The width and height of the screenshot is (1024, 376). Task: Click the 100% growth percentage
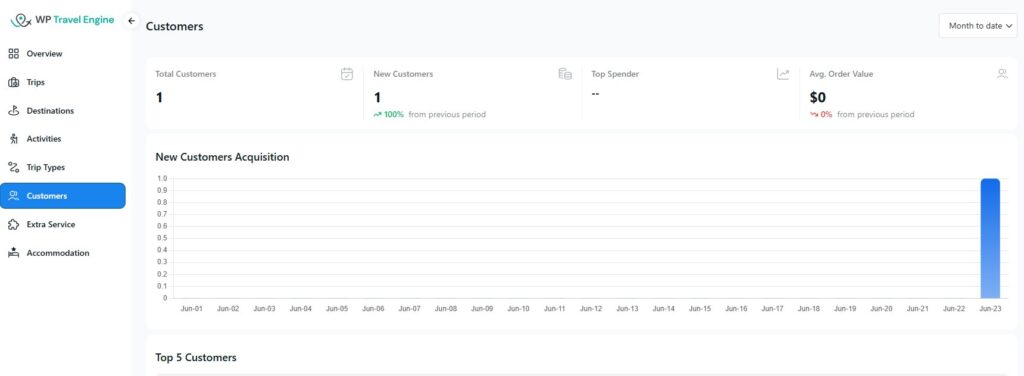tap(394, 115)
